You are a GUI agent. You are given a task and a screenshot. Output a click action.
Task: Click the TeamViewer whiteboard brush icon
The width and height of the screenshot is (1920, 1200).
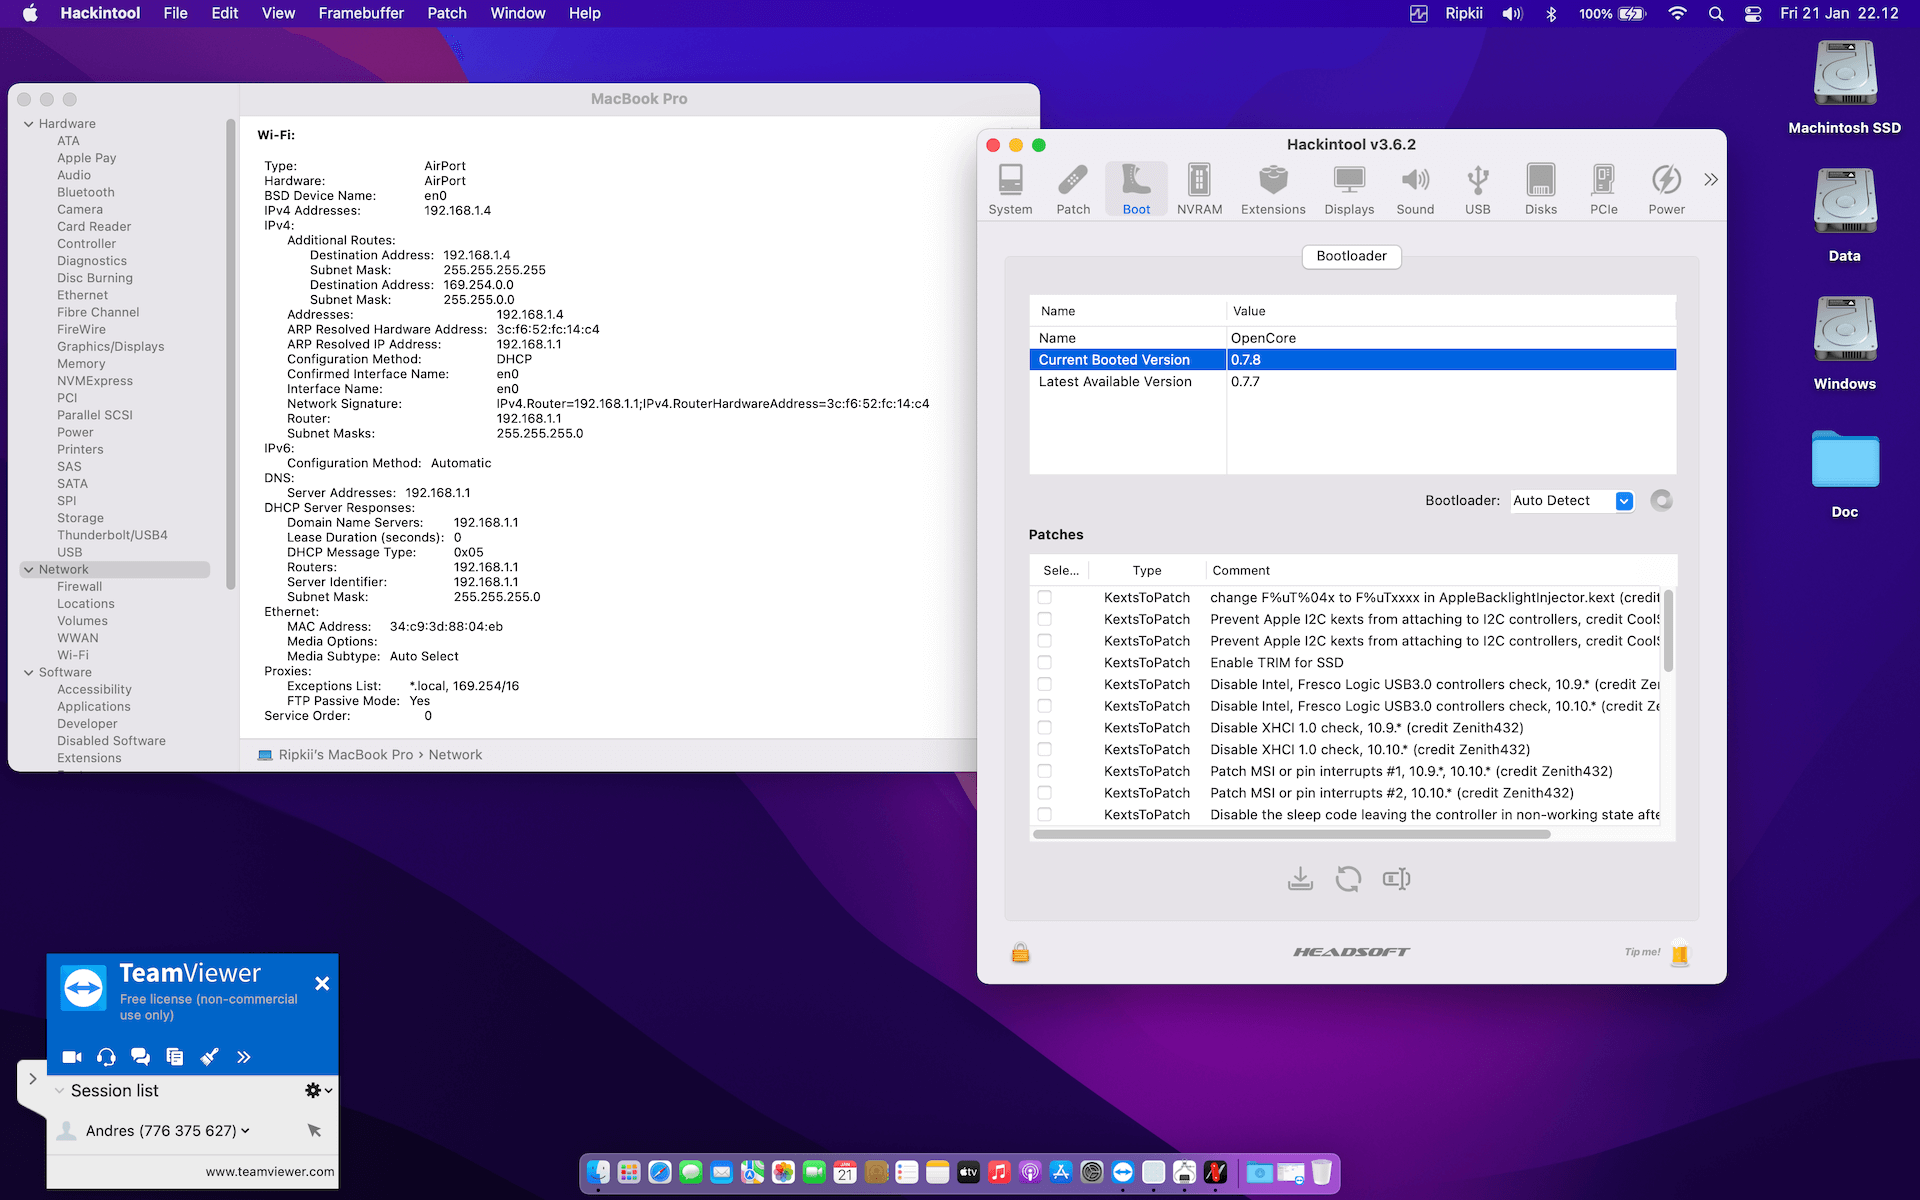coord(209,1057)
